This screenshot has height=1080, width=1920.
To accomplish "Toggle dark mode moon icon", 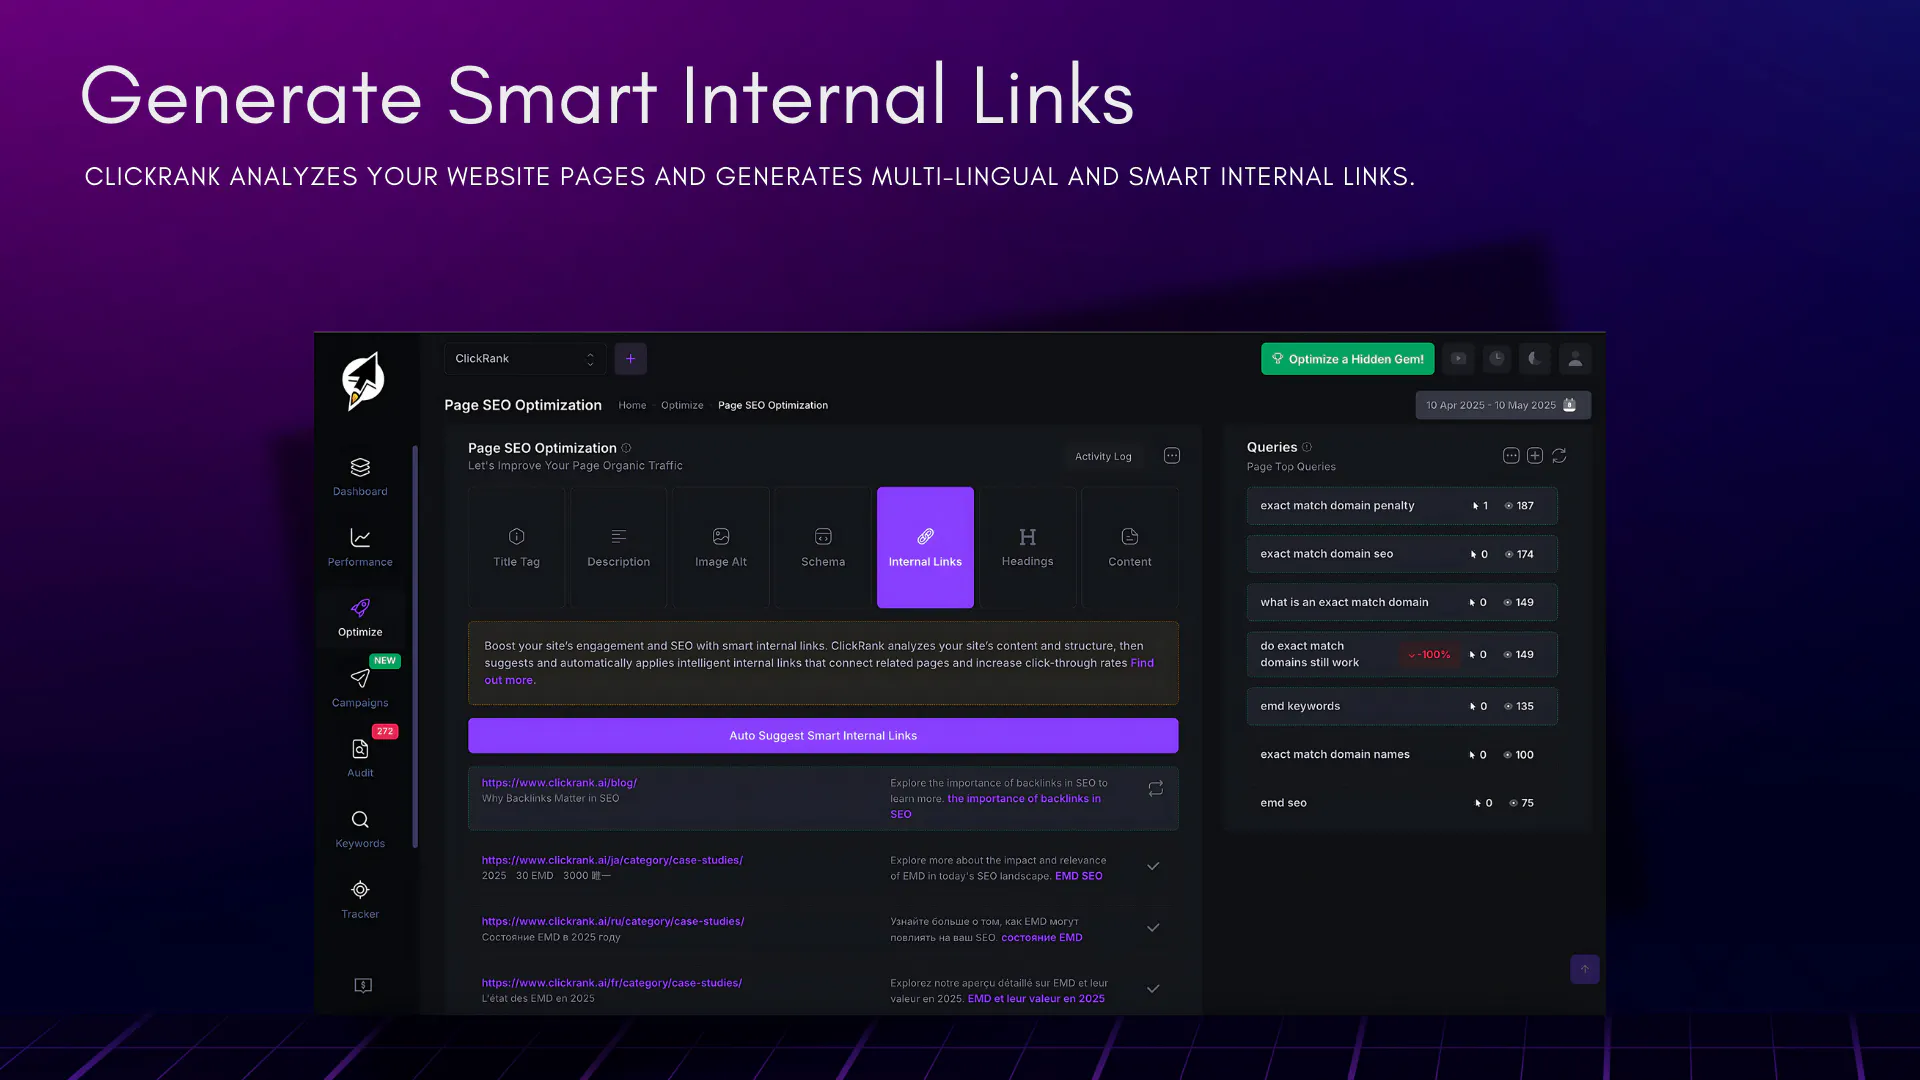I will click(x=1535, y=359).
